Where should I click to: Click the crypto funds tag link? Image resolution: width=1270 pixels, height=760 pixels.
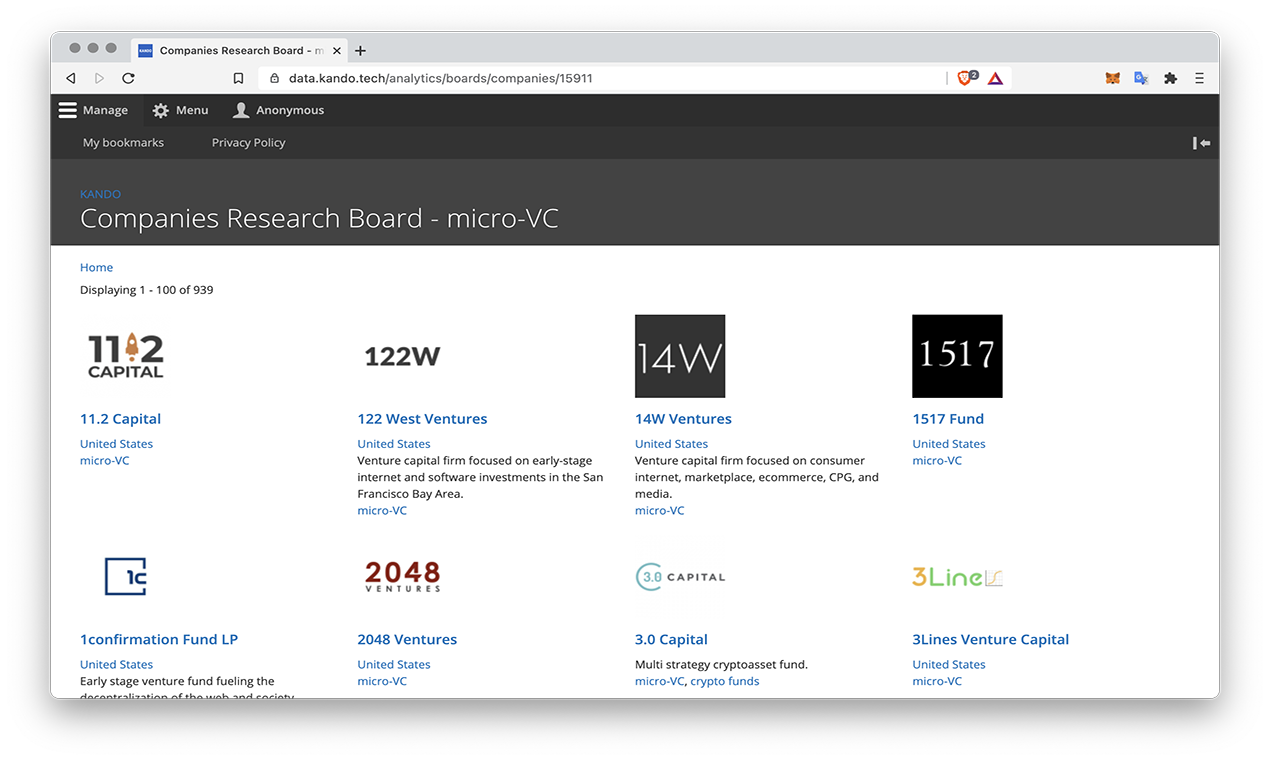click(725, 682)
